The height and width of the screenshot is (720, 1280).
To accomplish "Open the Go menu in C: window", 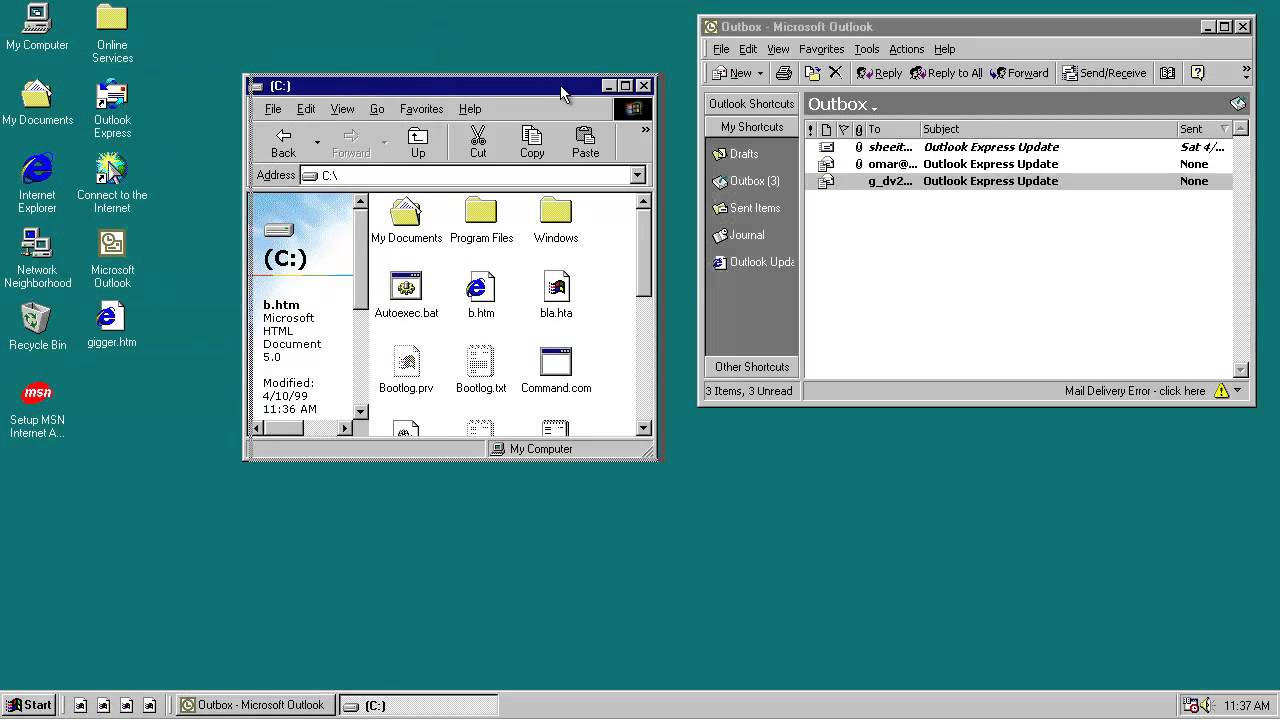I will tap(377, 109).
